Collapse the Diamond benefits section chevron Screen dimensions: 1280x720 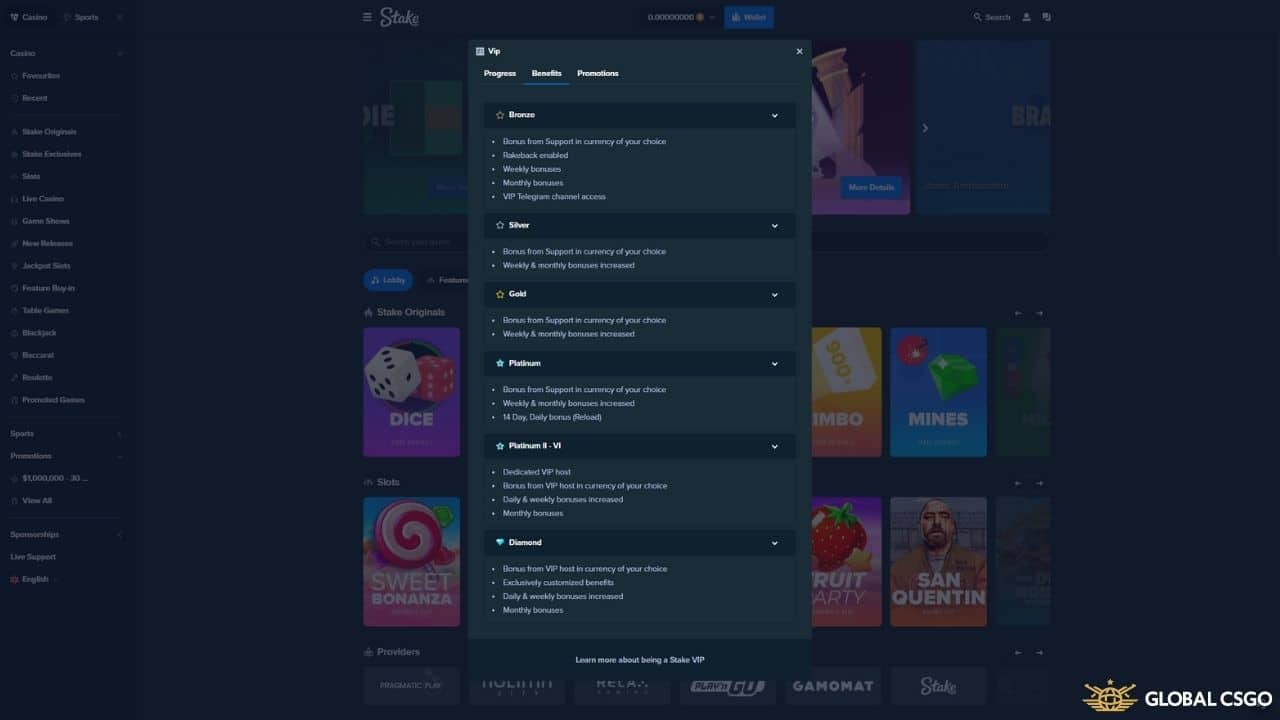pos(774,542)
